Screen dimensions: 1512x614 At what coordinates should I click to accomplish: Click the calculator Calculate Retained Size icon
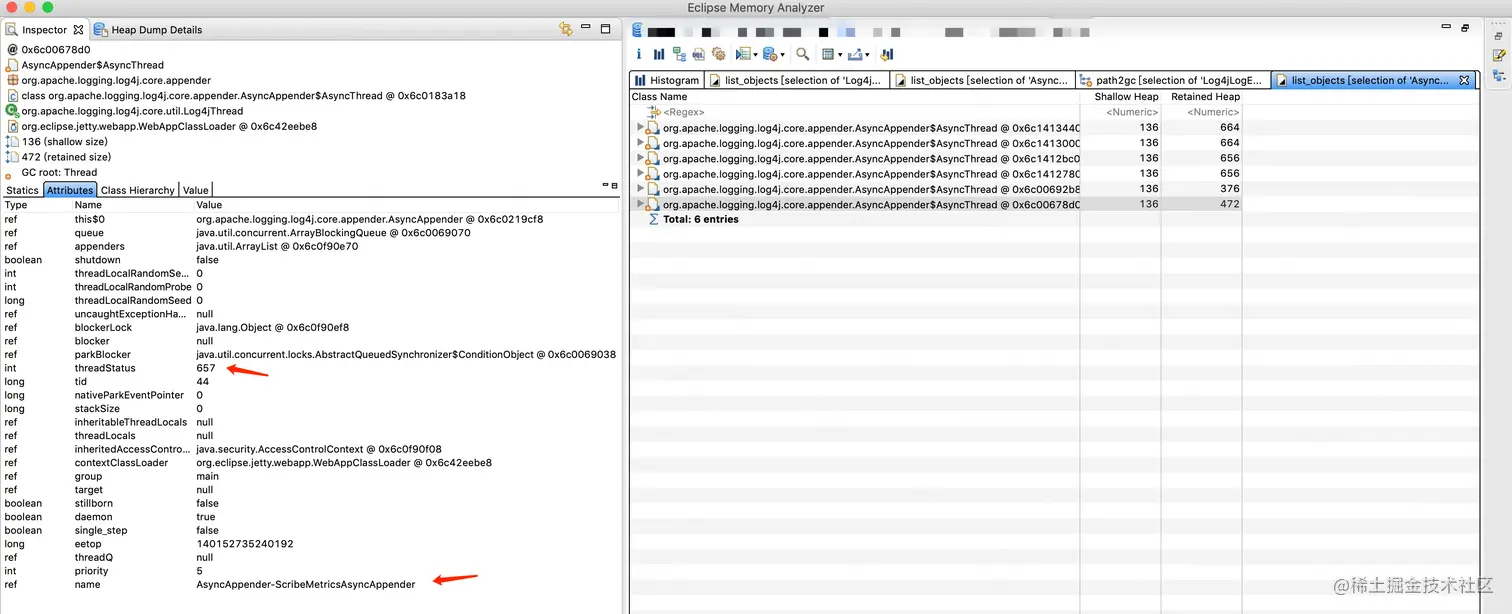pos(827,54)
